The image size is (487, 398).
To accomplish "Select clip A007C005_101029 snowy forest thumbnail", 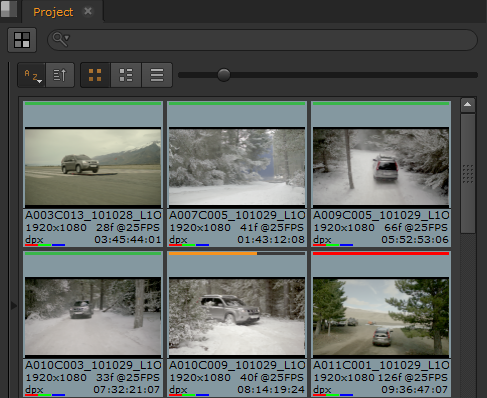I will point(237,167).
